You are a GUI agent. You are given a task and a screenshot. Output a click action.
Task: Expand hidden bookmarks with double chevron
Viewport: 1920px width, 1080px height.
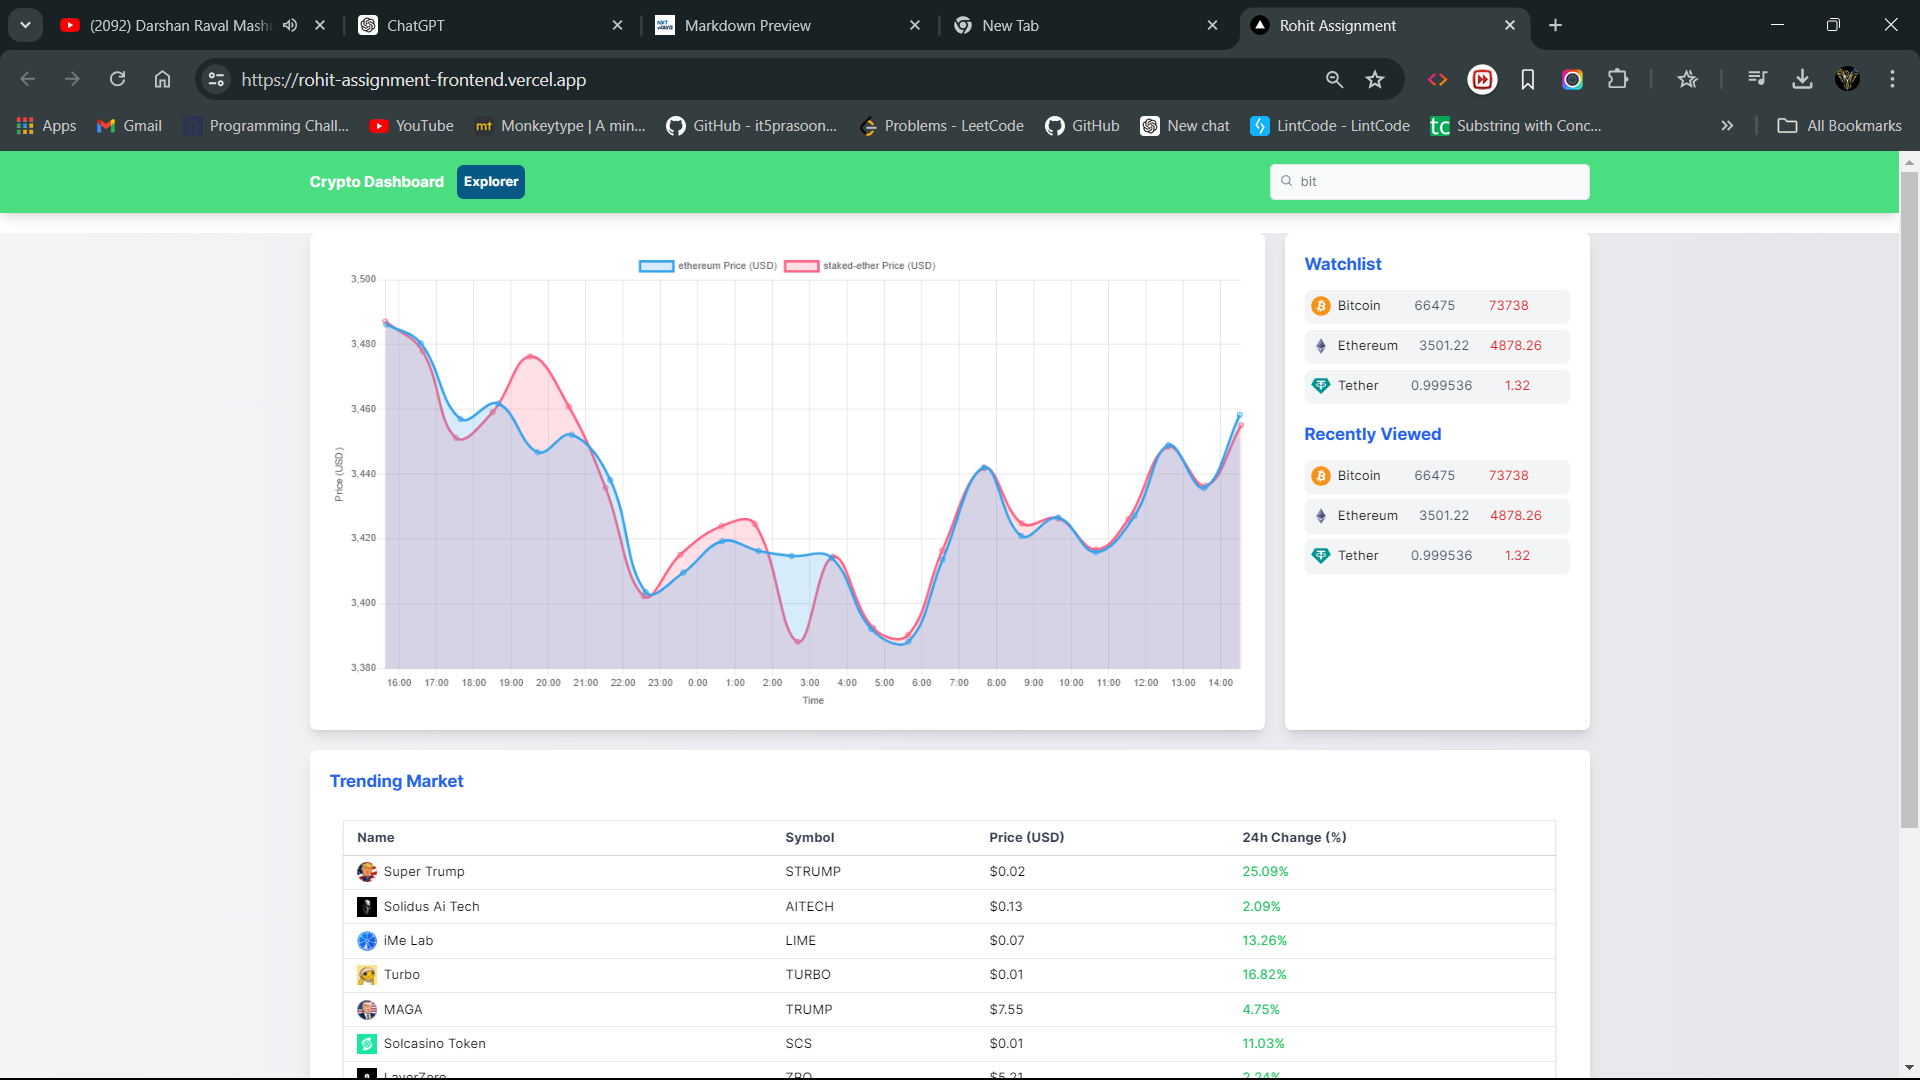[1727, 126]
